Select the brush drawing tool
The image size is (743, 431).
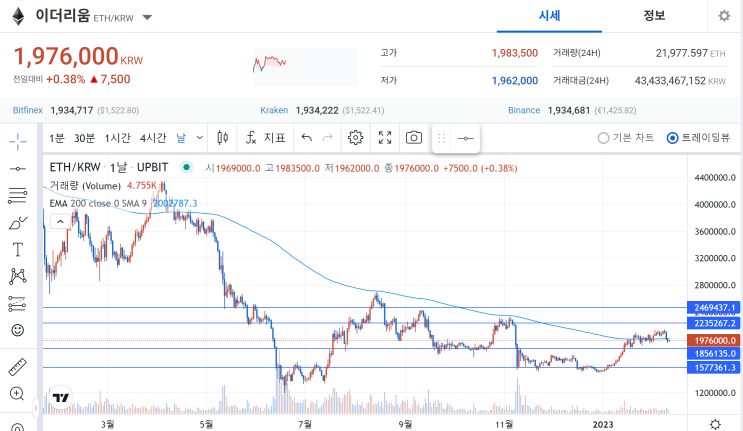coord(18,223)
